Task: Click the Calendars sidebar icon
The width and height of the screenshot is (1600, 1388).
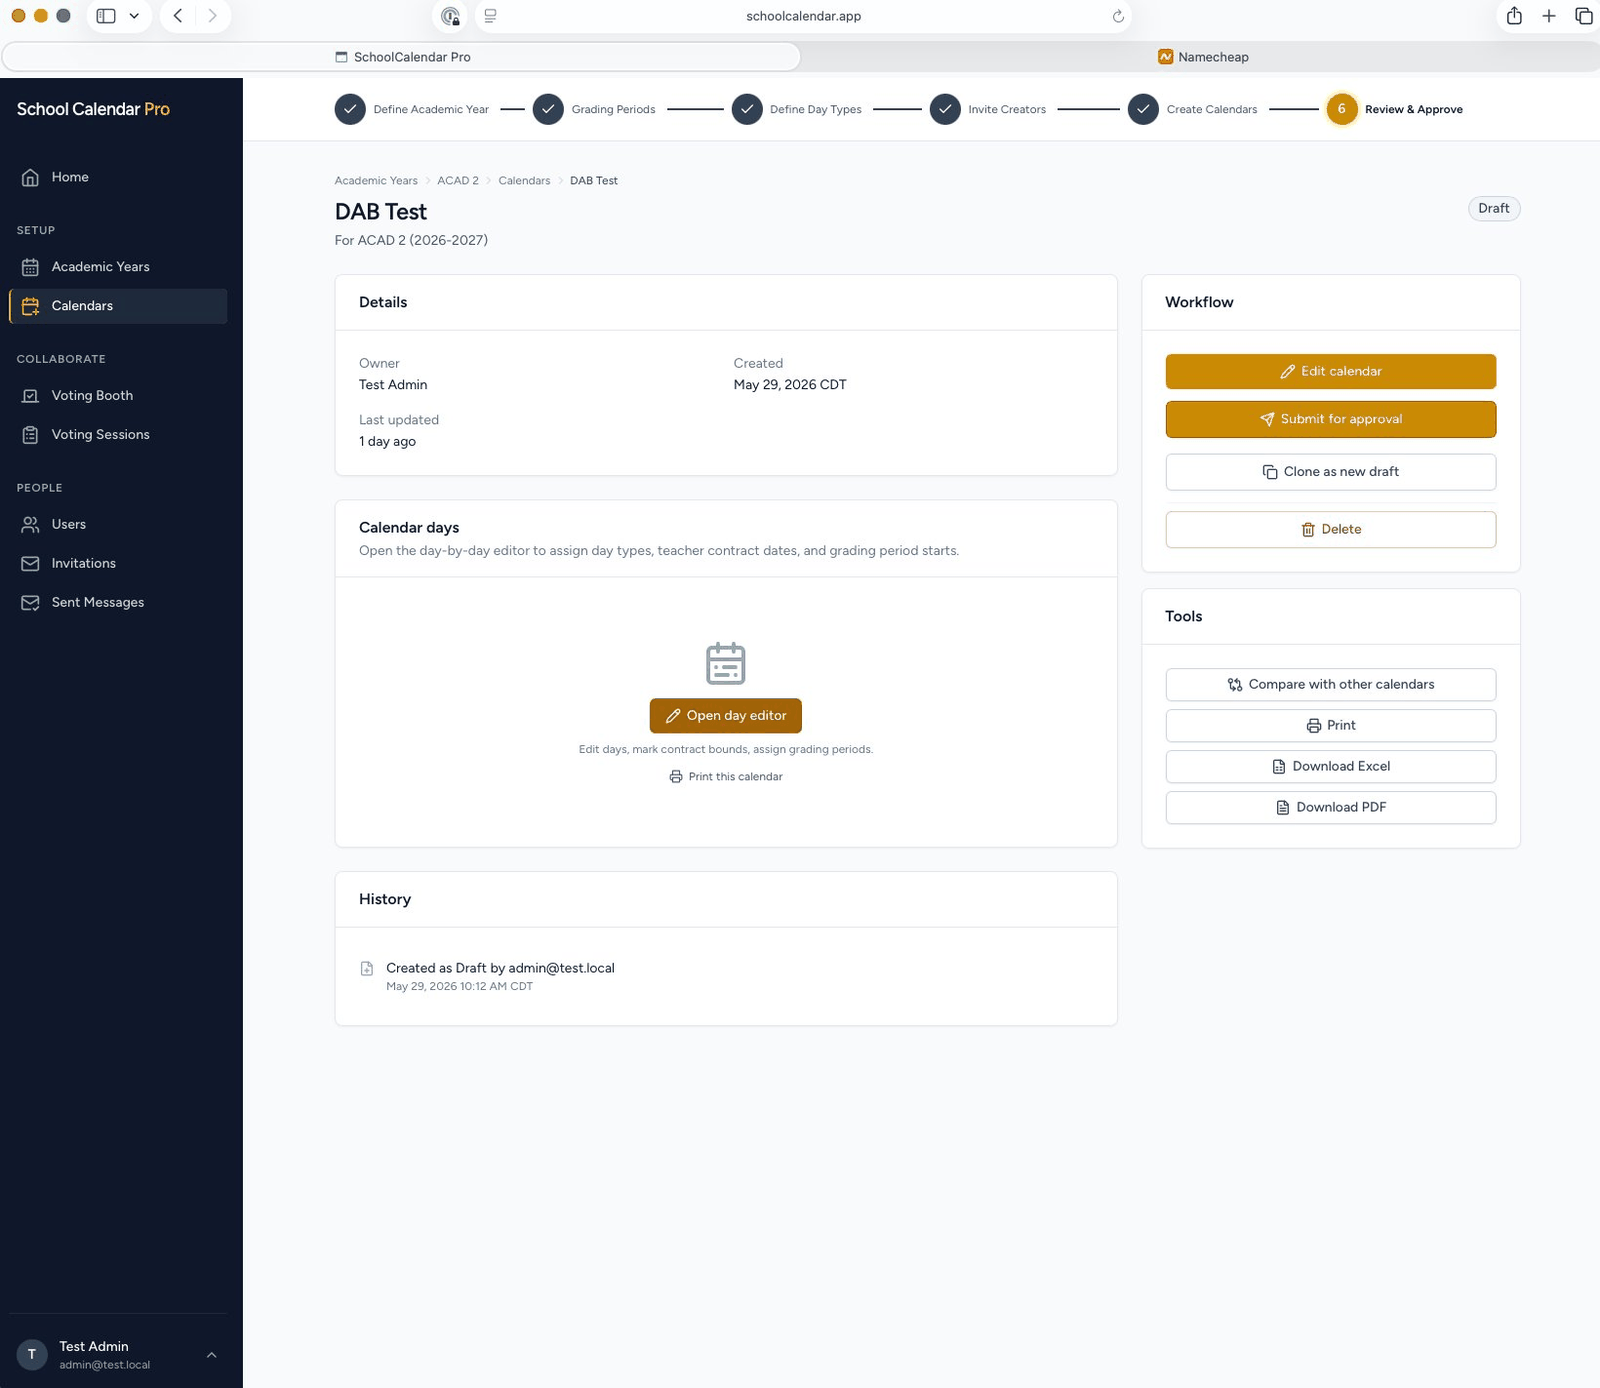Action: click(x=30, y=306)
